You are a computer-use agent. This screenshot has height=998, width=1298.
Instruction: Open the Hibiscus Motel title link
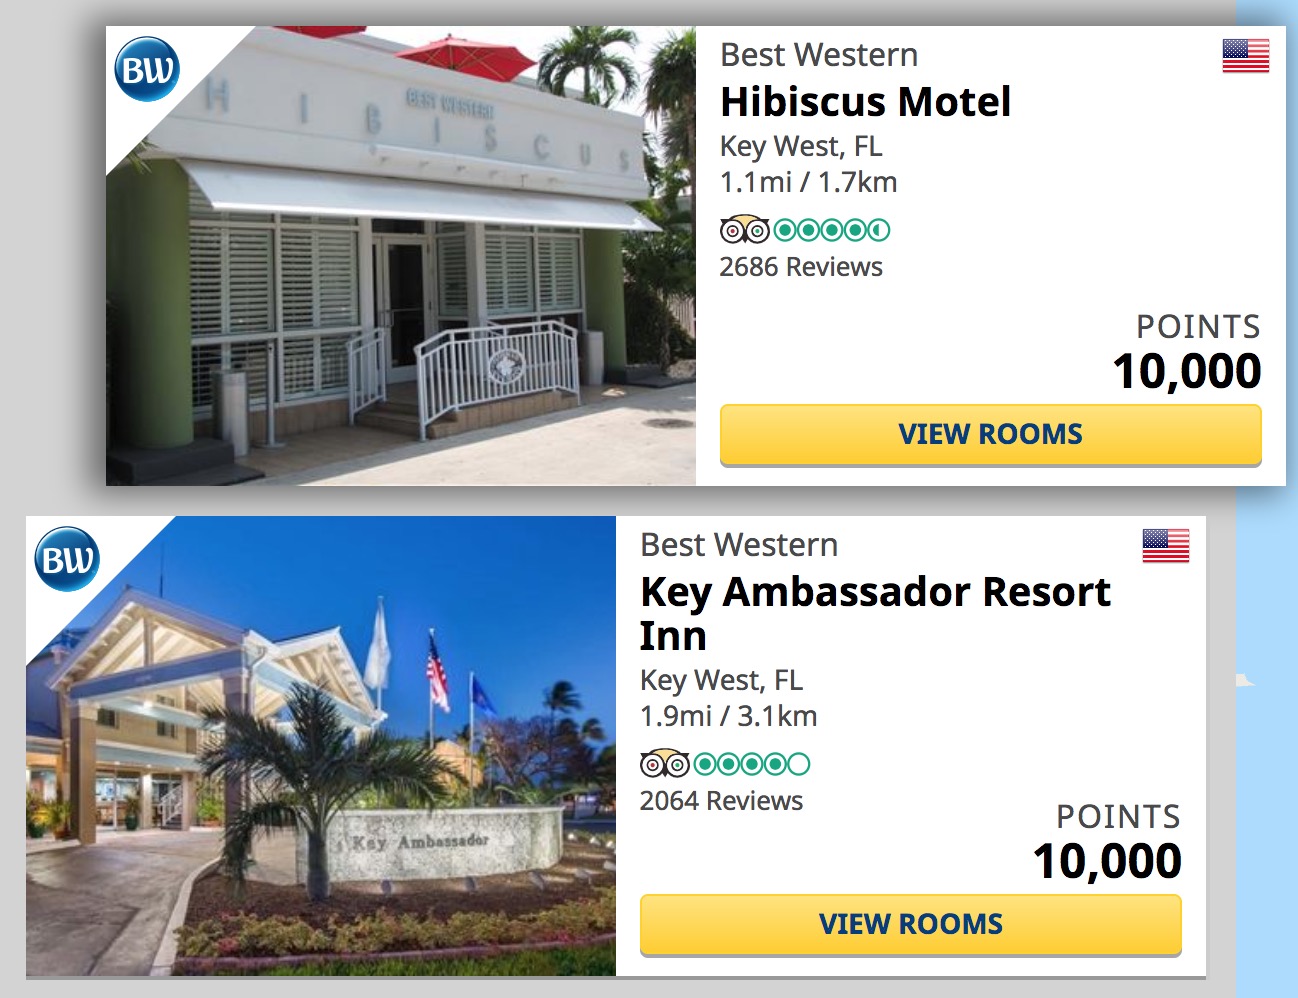pyautogui.click(x=865, y=102)
